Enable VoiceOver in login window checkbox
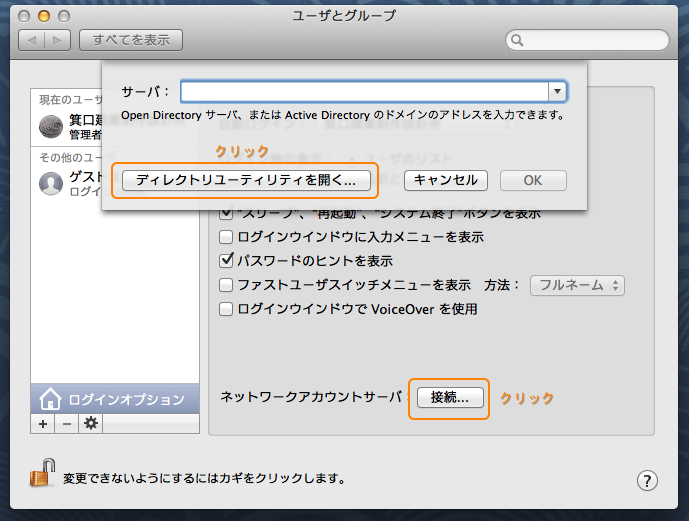The image size is (689, 521). 226,309
